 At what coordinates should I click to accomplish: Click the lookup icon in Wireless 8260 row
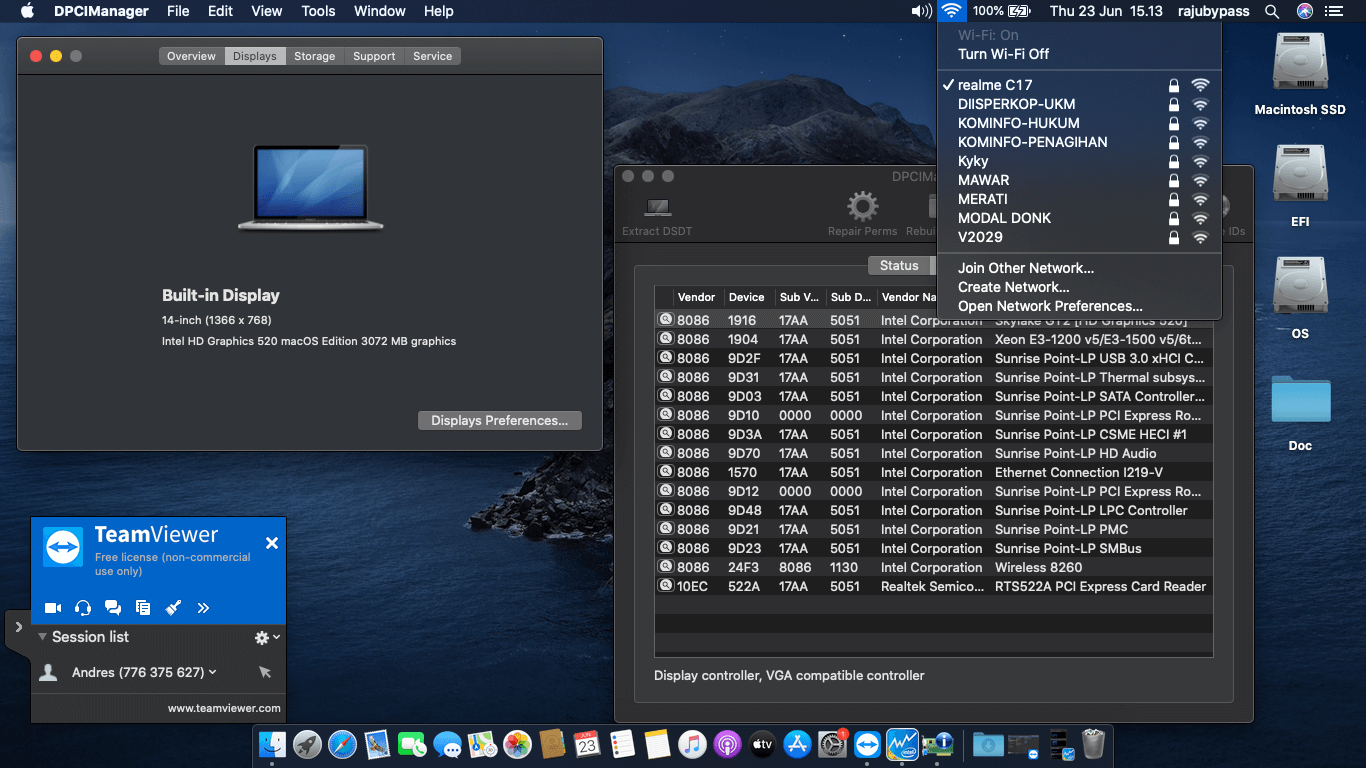666,567
